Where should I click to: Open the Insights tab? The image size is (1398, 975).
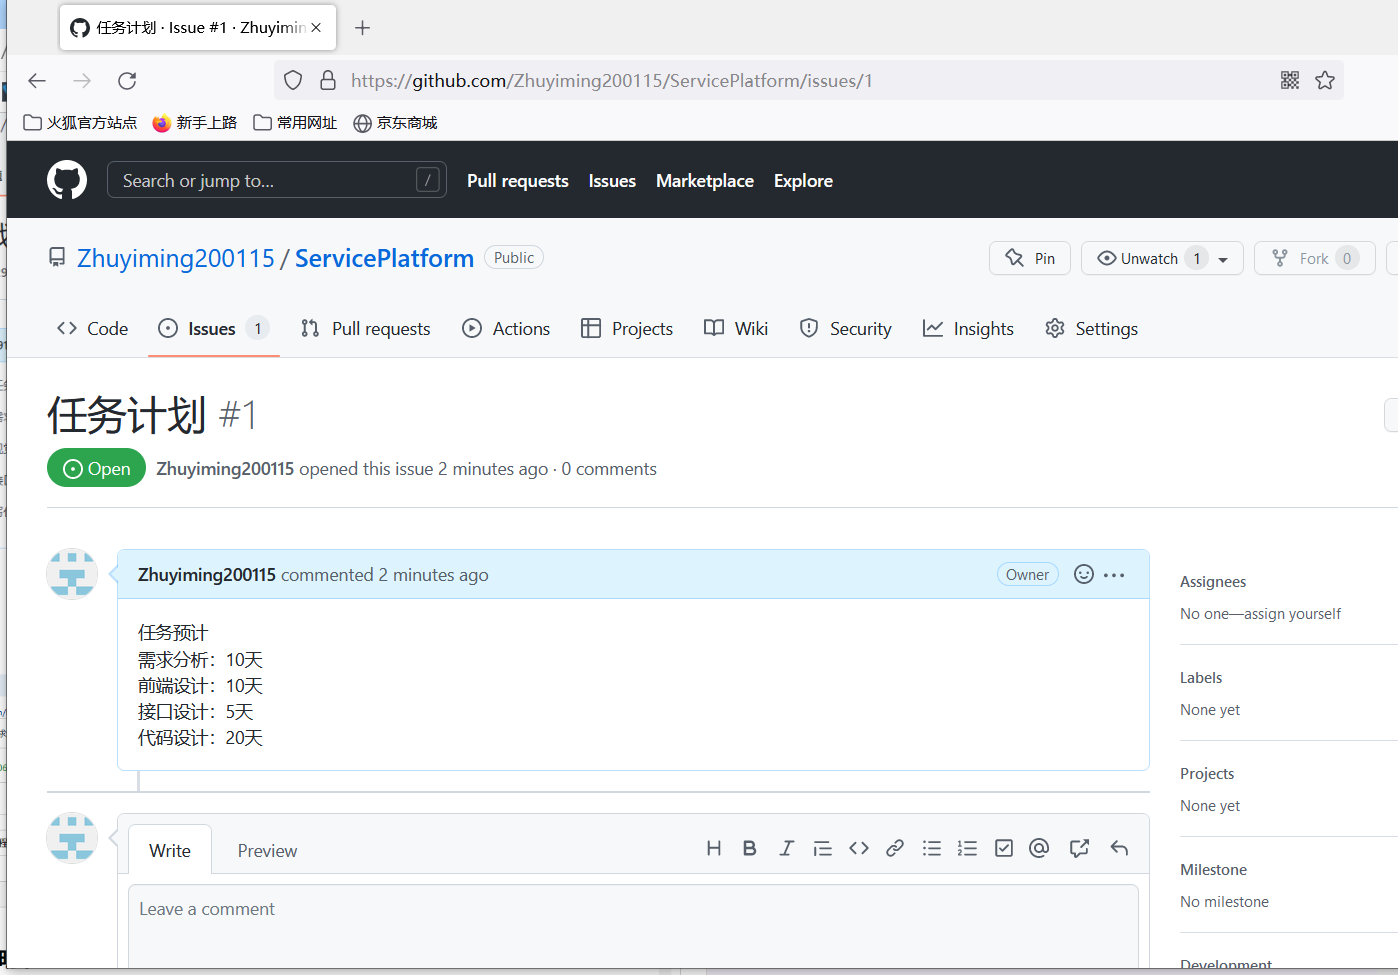point(968,328)
